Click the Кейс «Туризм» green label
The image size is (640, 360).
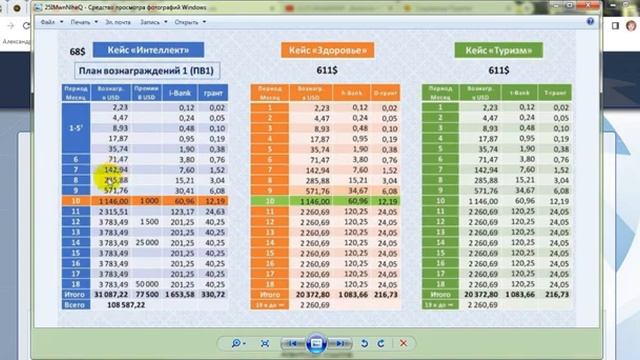click(498, 50)
